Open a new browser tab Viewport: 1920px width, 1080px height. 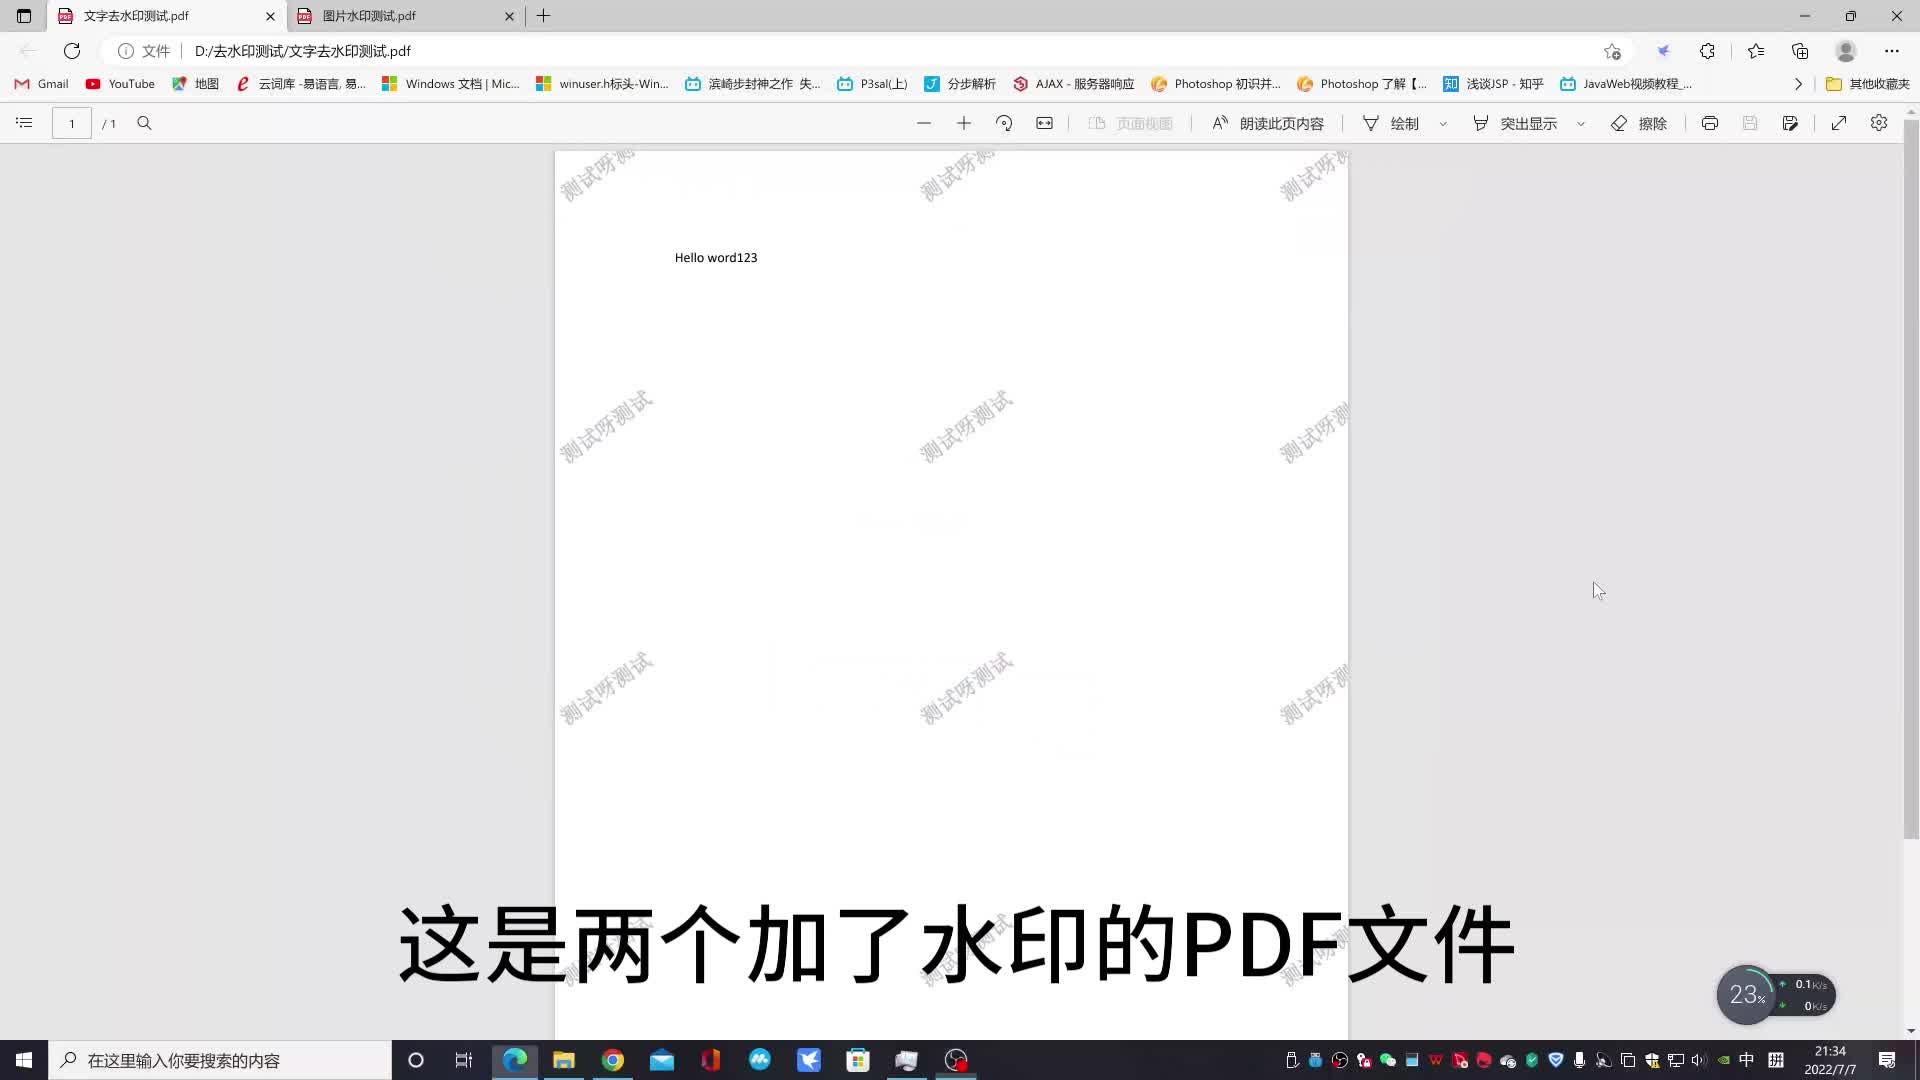[544, 16]
